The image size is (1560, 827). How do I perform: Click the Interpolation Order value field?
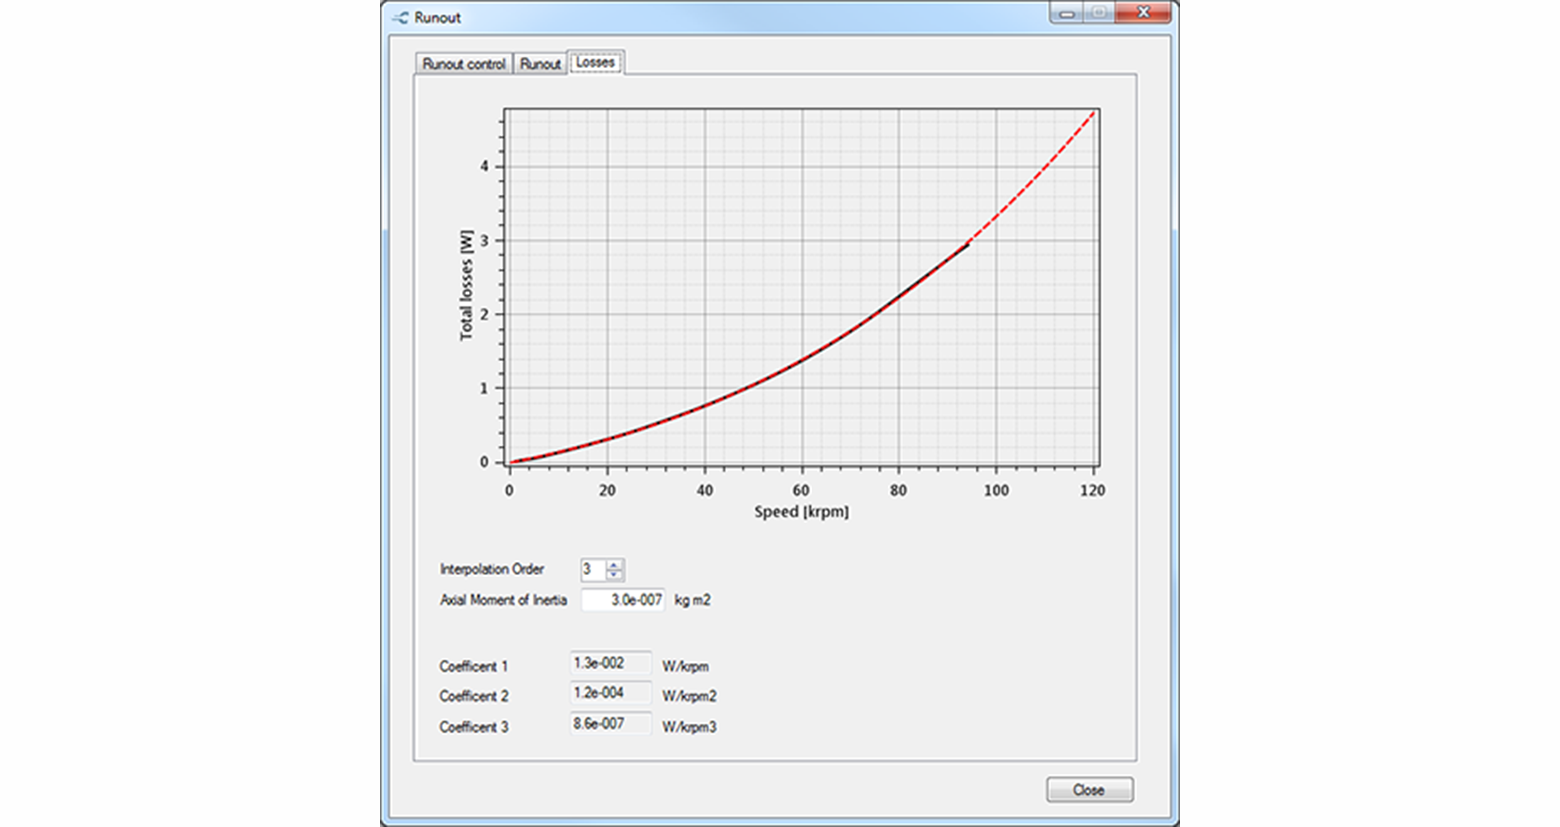coord(592,570)
